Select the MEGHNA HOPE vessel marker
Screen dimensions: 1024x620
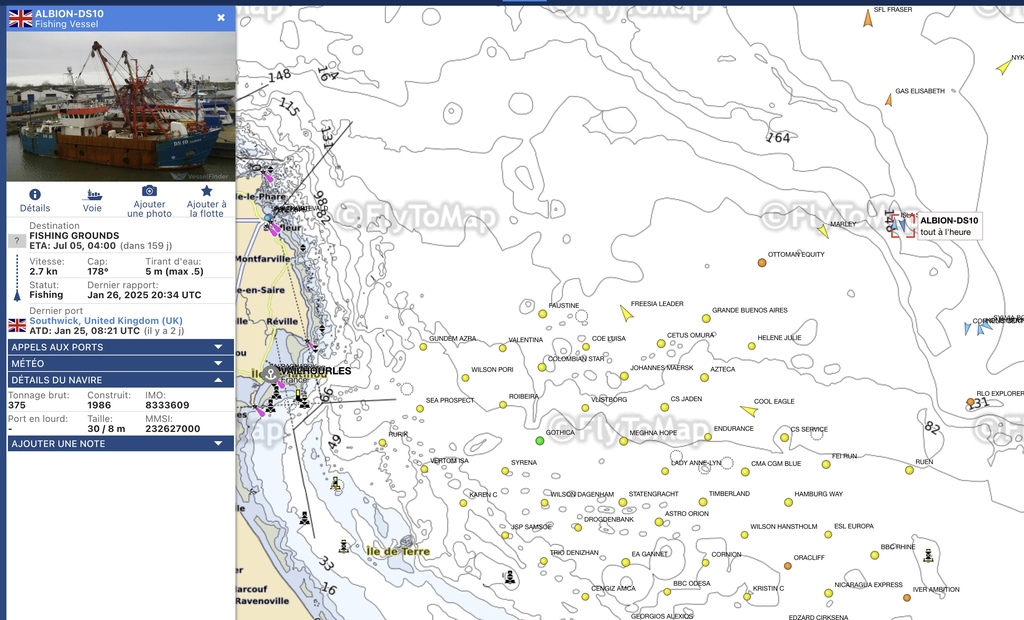click(x=624, y=442)
